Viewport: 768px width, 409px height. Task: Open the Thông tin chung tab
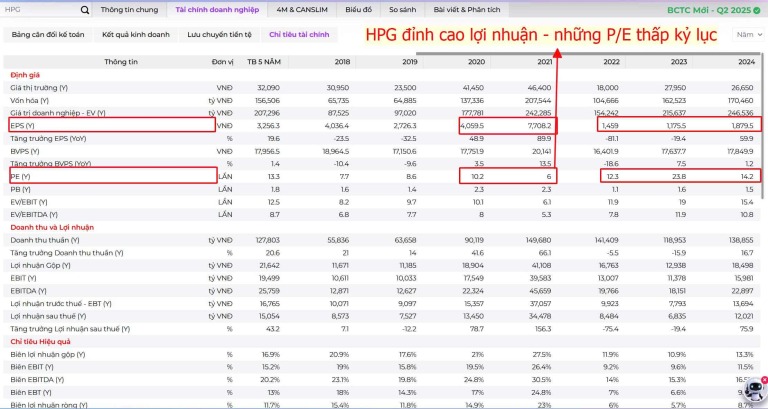point(129,10)
